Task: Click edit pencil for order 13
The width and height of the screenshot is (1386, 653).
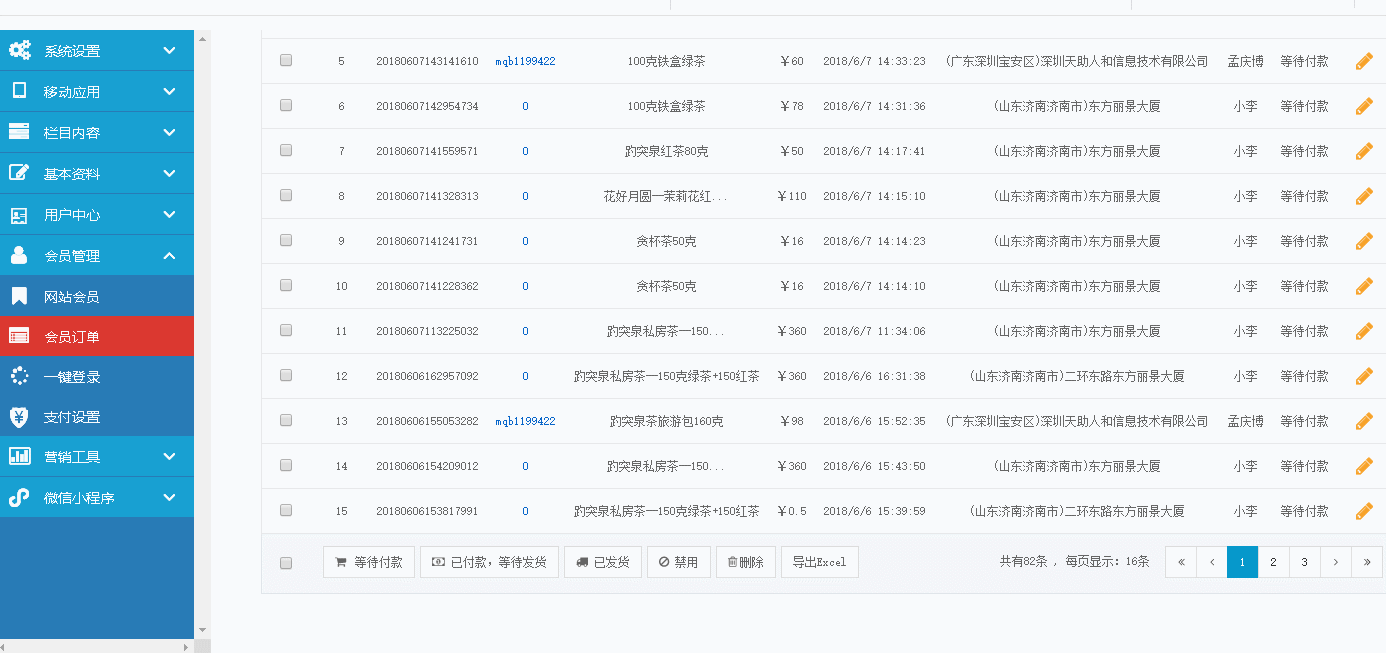Action: pos(1364,421)
